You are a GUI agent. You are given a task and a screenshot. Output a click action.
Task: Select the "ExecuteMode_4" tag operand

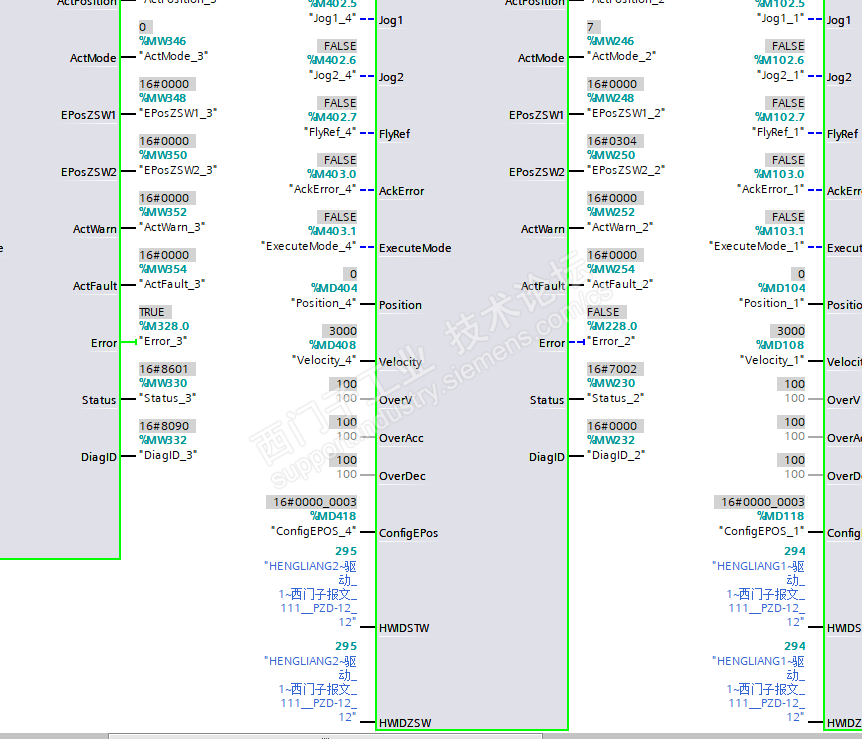(x=309, y=246)
